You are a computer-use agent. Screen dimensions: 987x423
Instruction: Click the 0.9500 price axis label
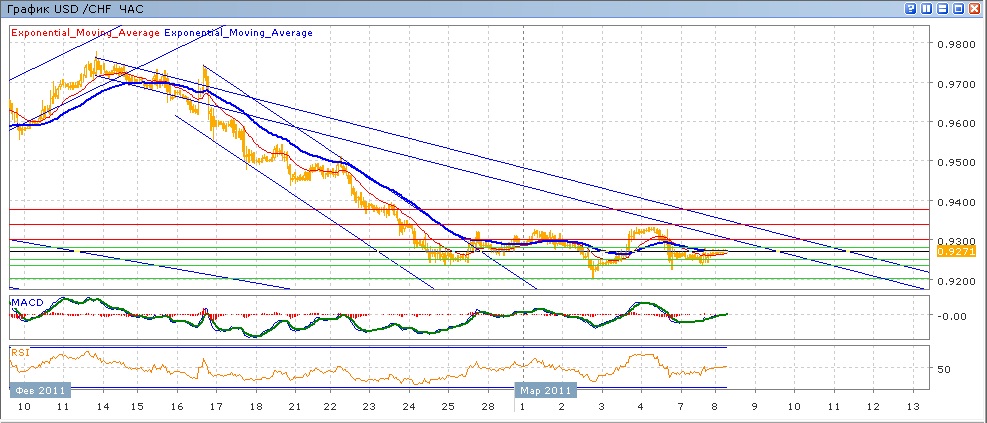(952, 162)
